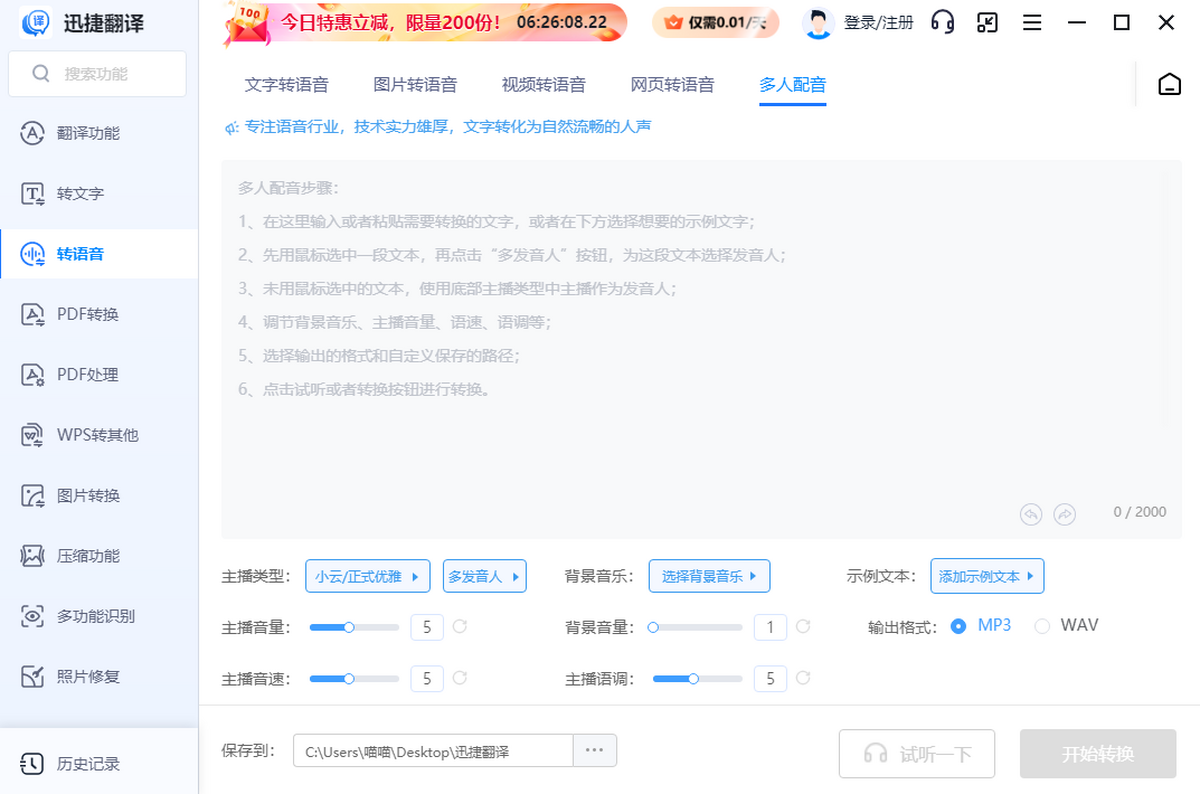The height and width of the screenshot is (794, 1200).
Task: Click the 压缩功能 sidebar icon
Action: (33, 556)
